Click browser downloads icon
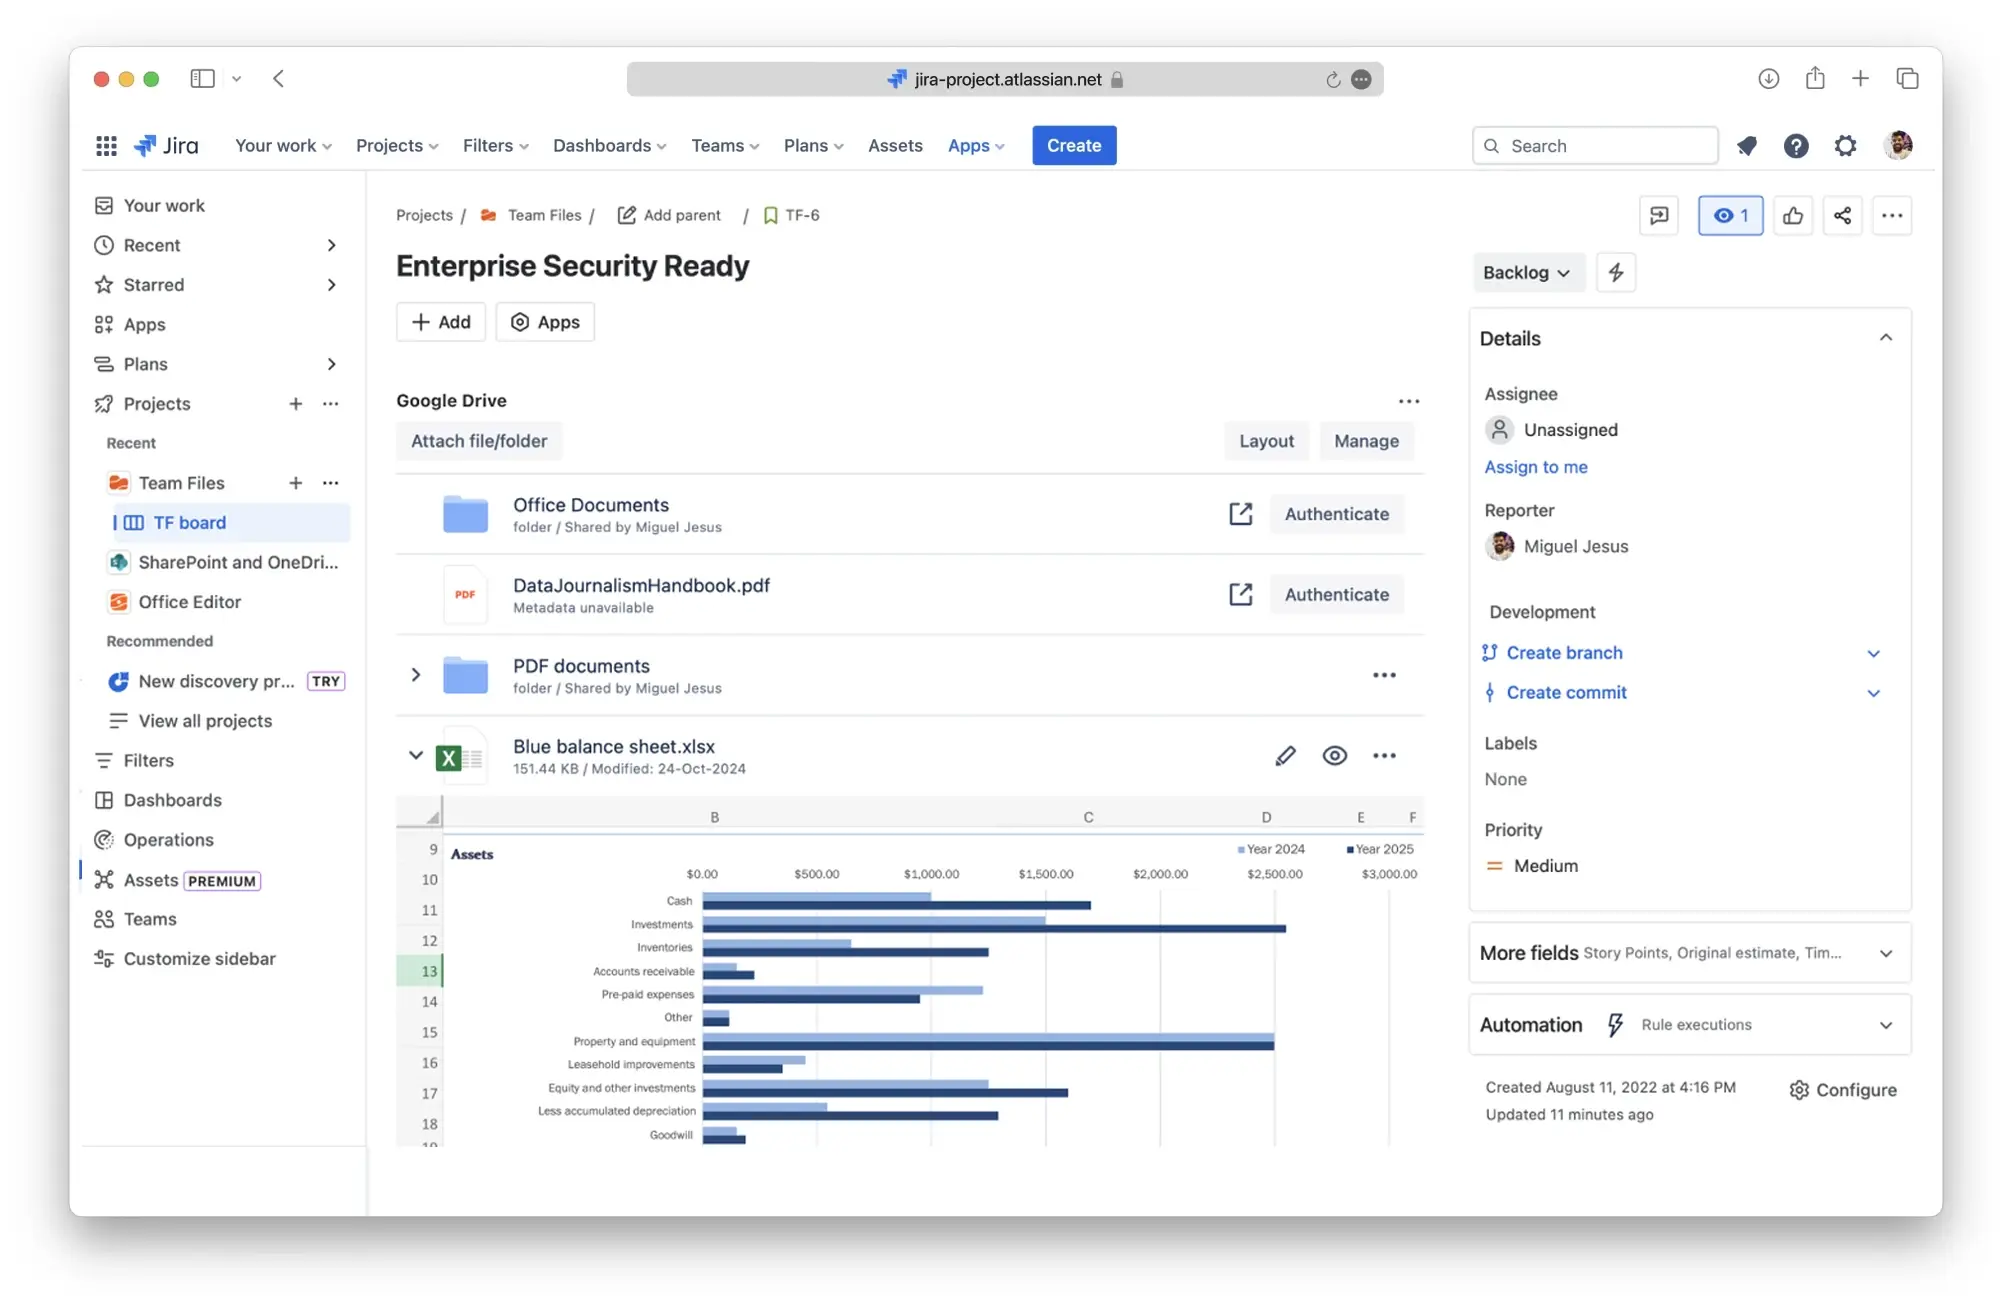2012x1308 pixels. click(1768, 79)
